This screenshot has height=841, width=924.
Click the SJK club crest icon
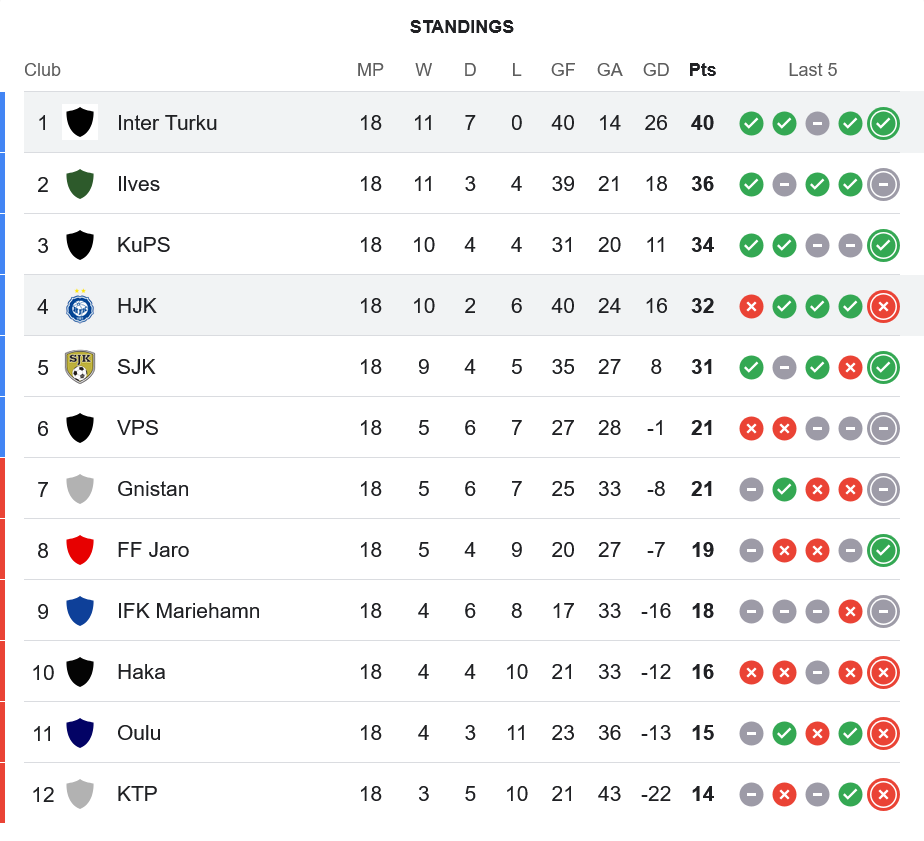(x=79, y=367)
